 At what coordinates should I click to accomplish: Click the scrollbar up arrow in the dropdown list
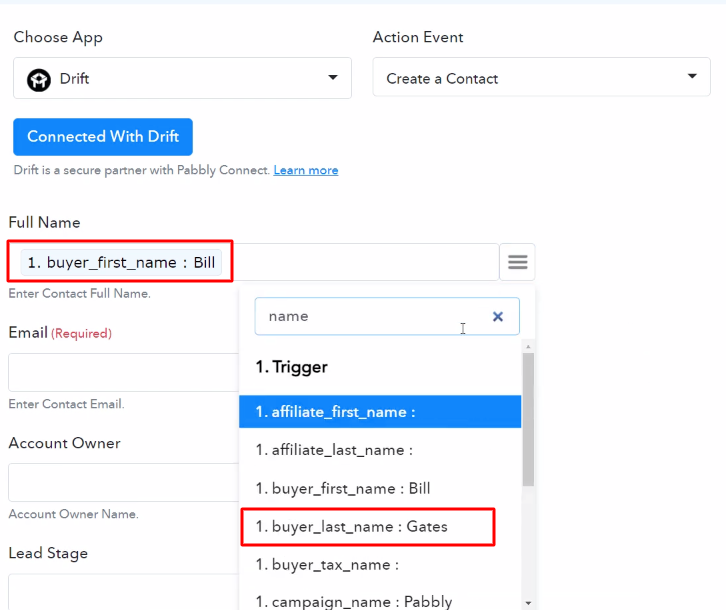[528, 346]
